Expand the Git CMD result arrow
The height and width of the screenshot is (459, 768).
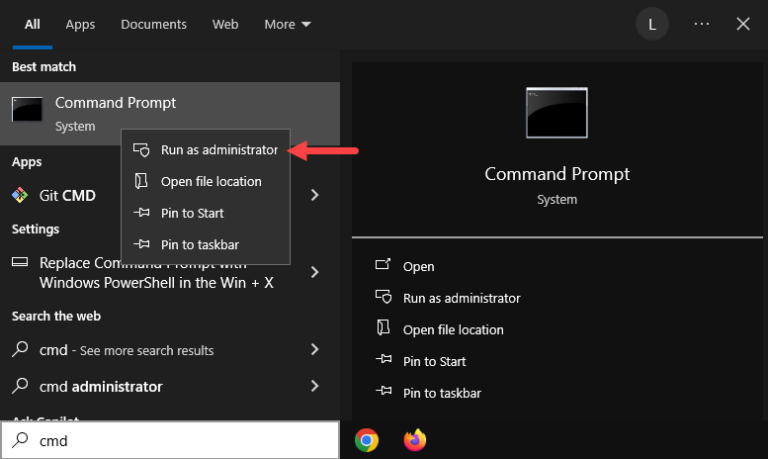click(x=314, y=195)
